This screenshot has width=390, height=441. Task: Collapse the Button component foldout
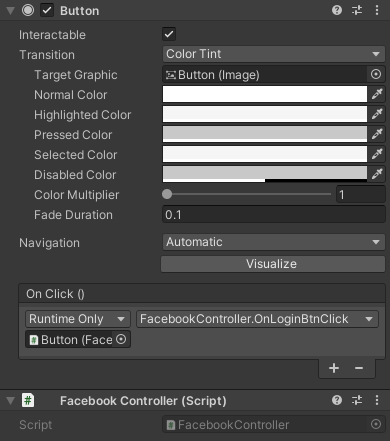tap(11, 11)
